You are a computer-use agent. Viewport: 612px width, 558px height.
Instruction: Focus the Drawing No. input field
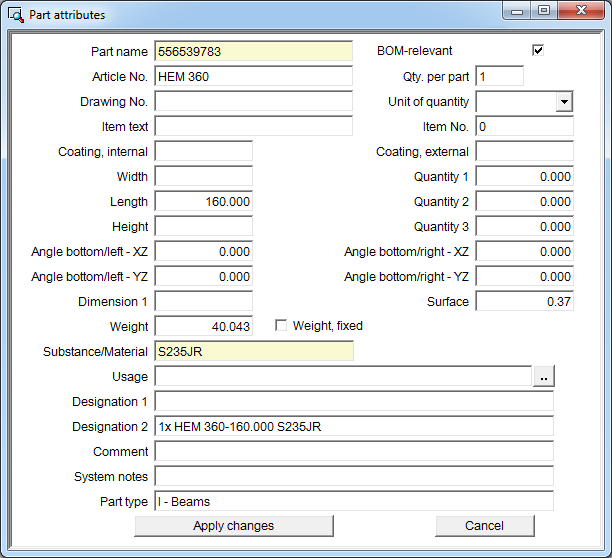click(x=253, y=102)
